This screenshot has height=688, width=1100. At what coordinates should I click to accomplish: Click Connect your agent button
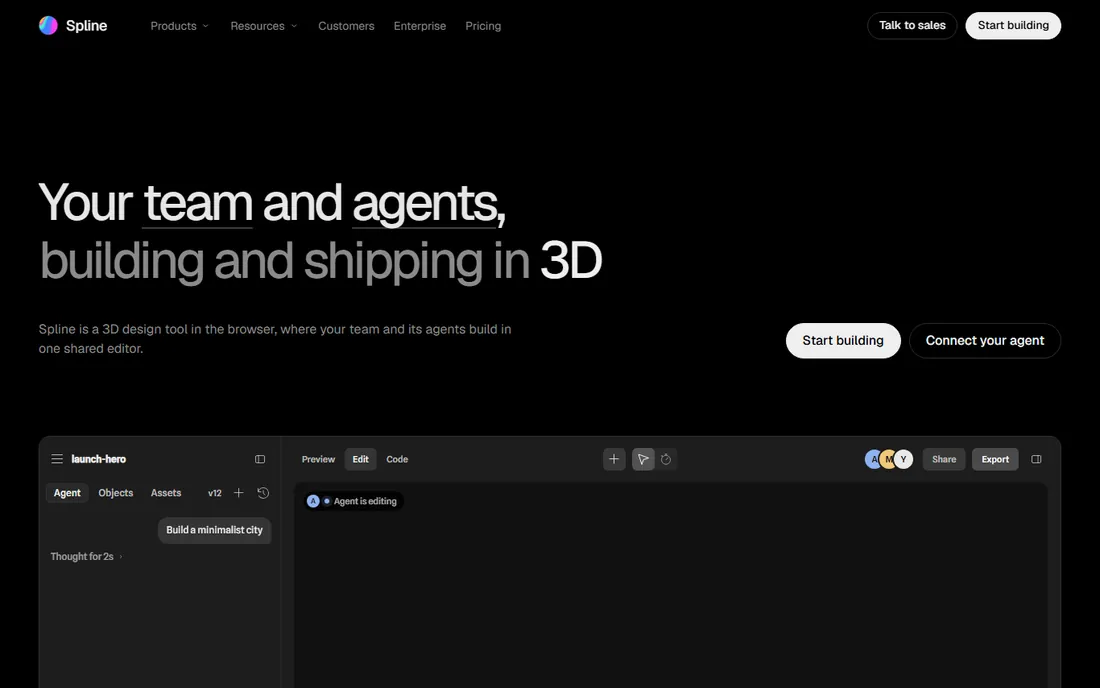(985, 341)
